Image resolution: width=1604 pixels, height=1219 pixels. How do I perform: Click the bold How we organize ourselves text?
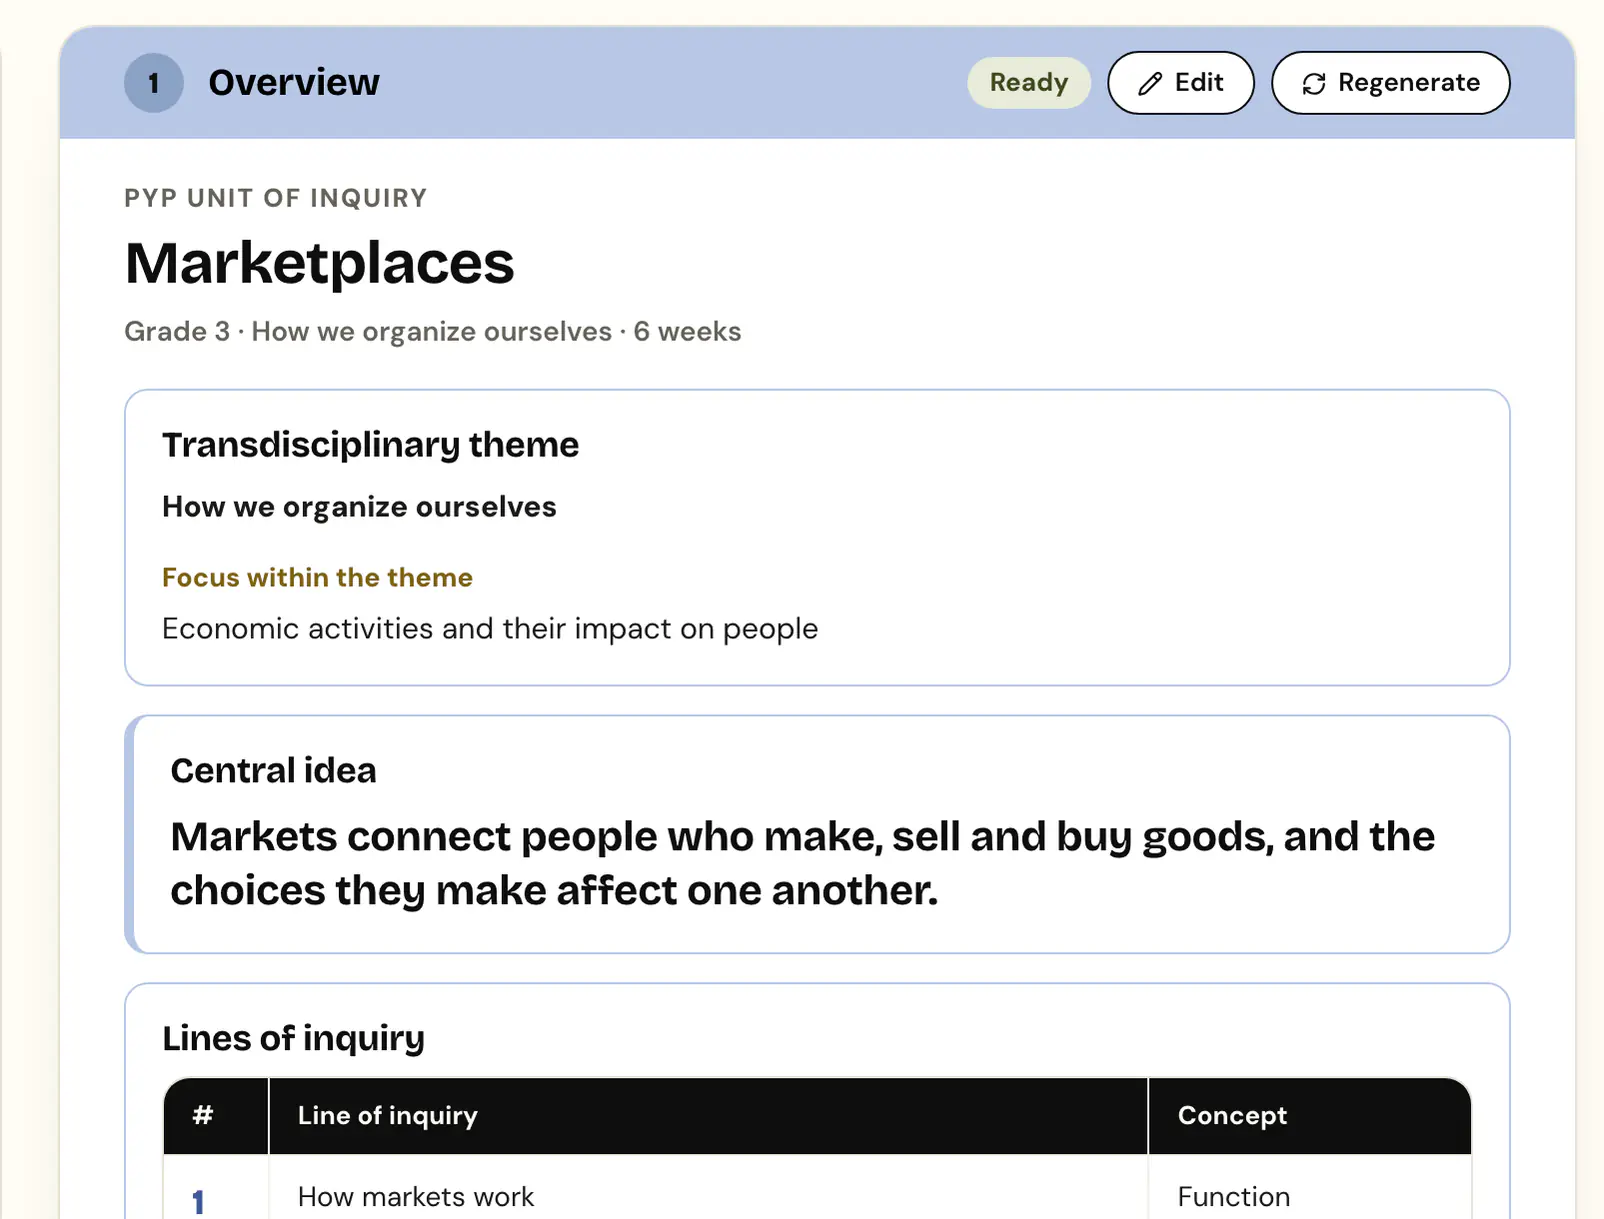click(x=359, y=507)
